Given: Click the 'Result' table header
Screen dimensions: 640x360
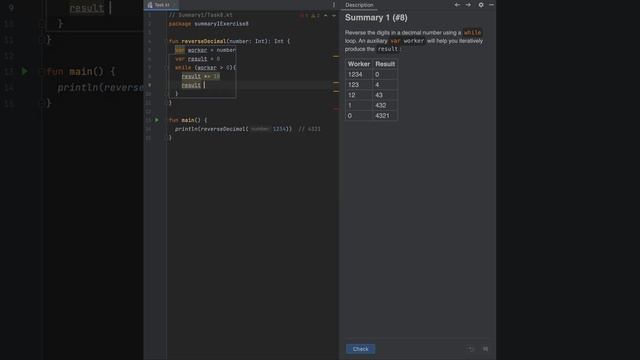Looking at the screenshot, I should (385, 64).
